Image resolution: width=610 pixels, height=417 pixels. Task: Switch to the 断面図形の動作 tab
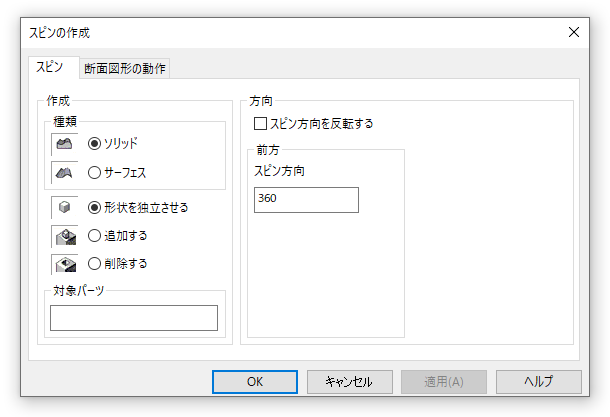[x=125, y=68]
